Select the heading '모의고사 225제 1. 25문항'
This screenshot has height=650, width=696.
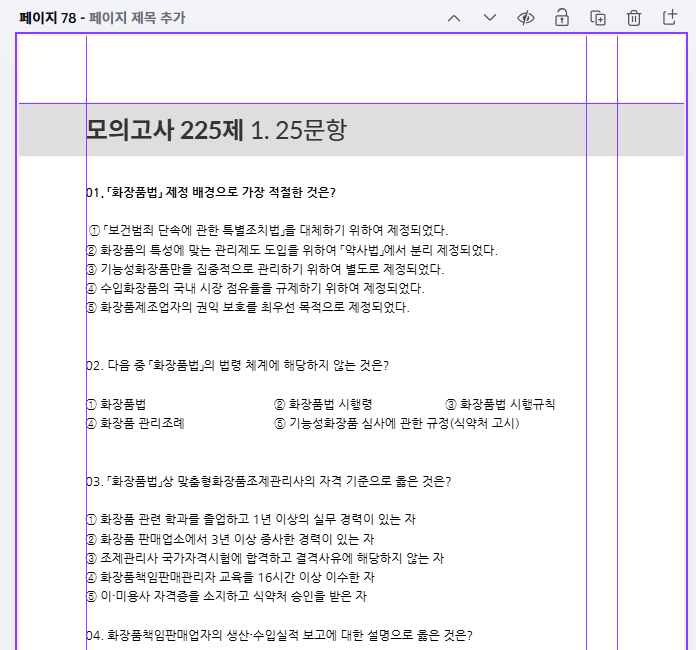click(216, 130)
